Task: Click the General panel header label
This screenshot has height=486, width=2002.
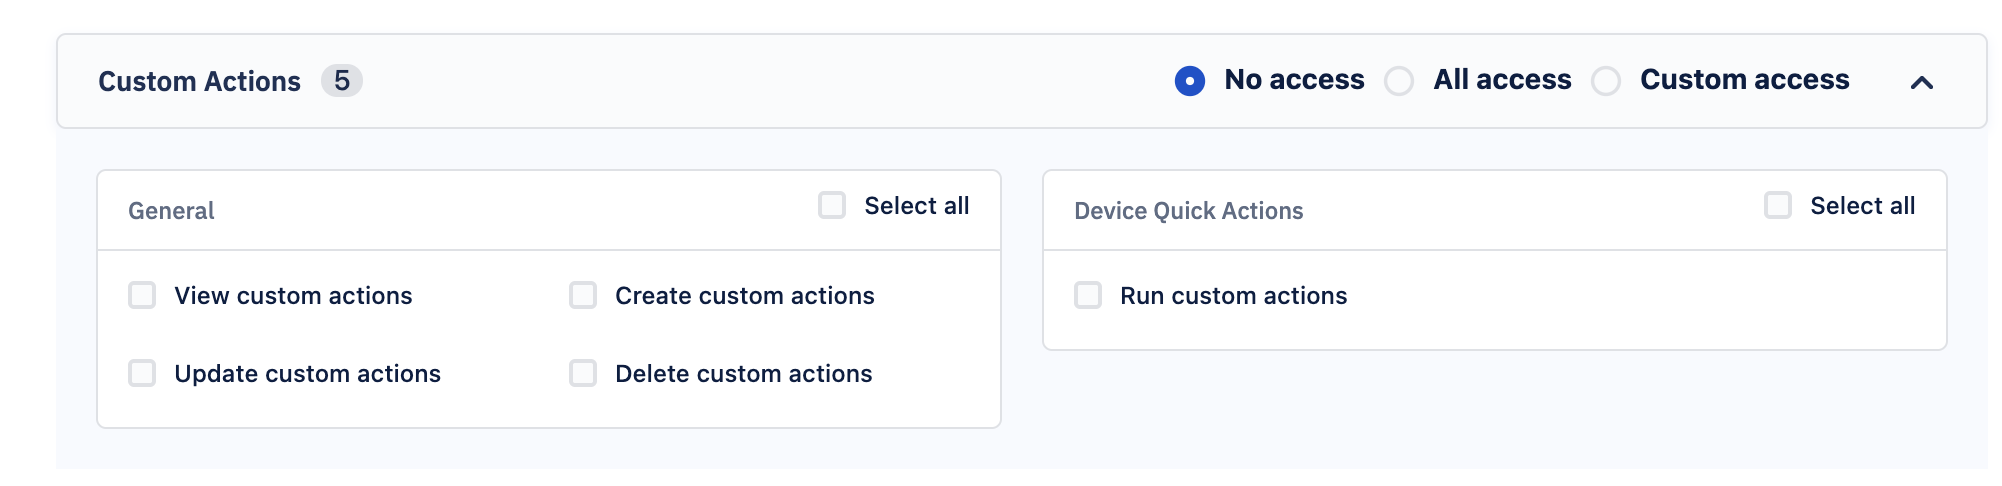Action: coord(171,211)
